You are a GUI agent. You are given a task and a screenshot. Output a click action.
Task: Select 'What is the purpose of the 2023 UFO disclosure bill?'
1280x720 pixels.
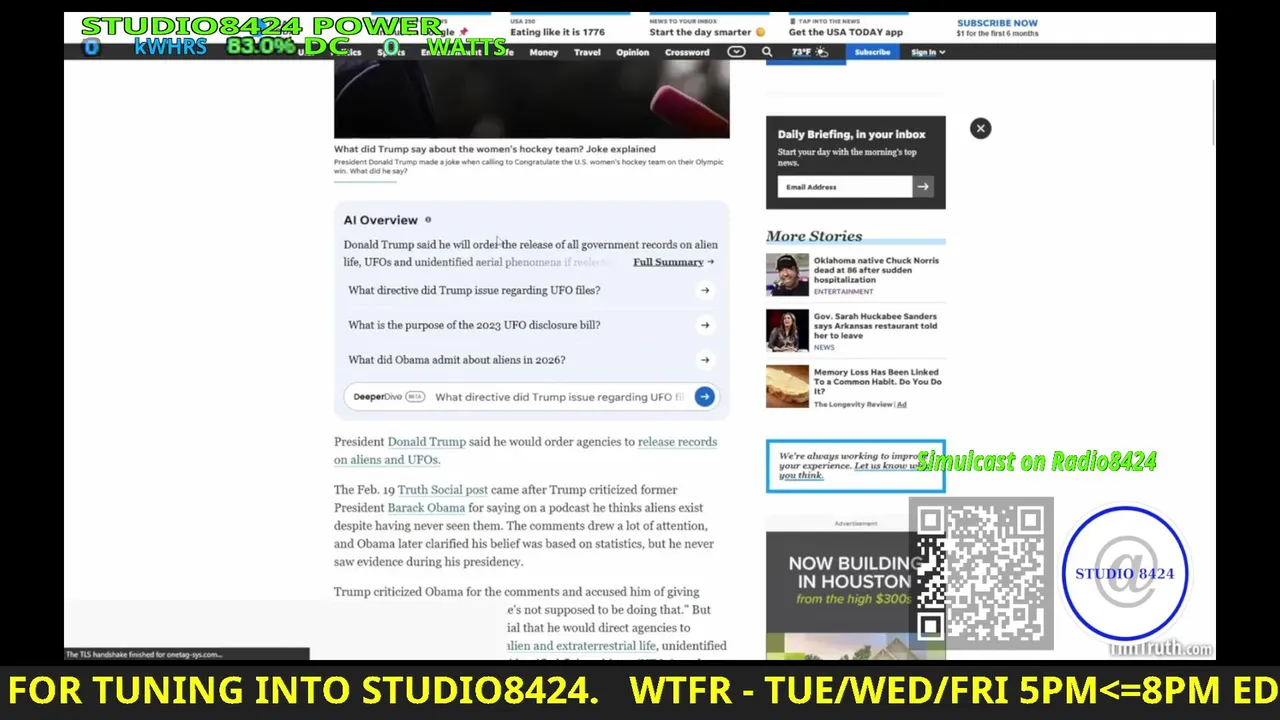474,325
